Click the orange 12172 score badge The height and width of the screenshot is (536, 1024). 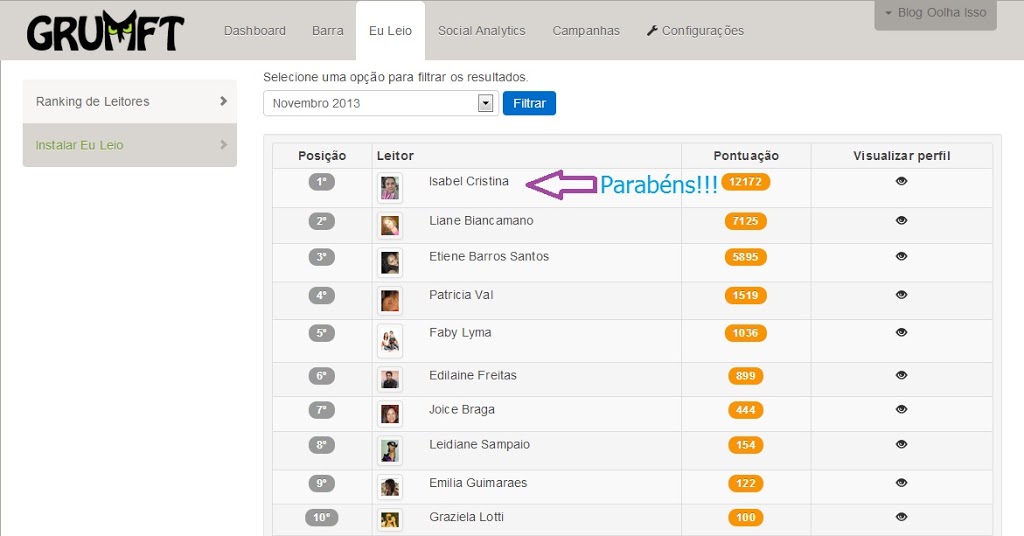(745, 181)
